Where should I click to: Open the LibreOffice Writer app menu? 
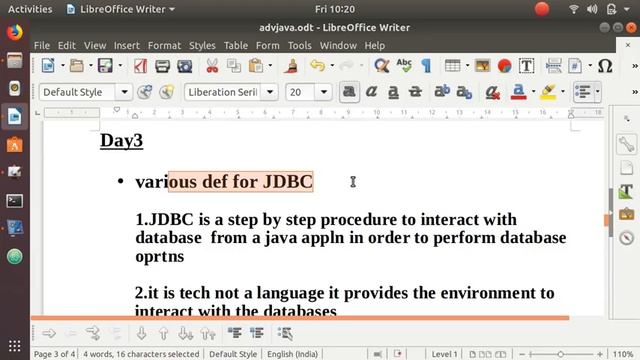tap(121, 9)
